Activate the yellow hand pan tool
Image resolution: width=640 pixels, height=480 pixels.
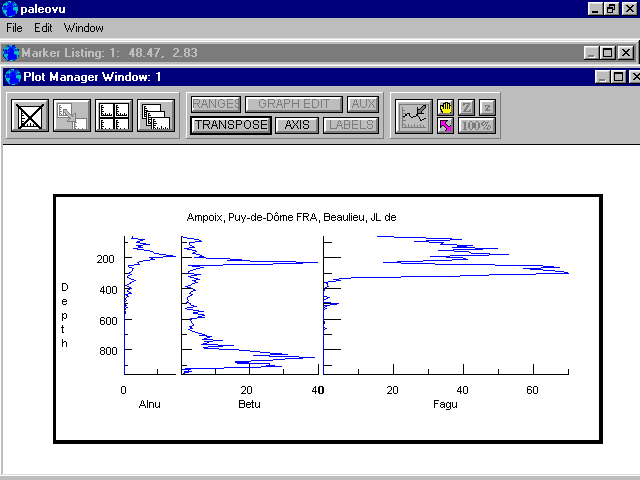click(446, 107)
